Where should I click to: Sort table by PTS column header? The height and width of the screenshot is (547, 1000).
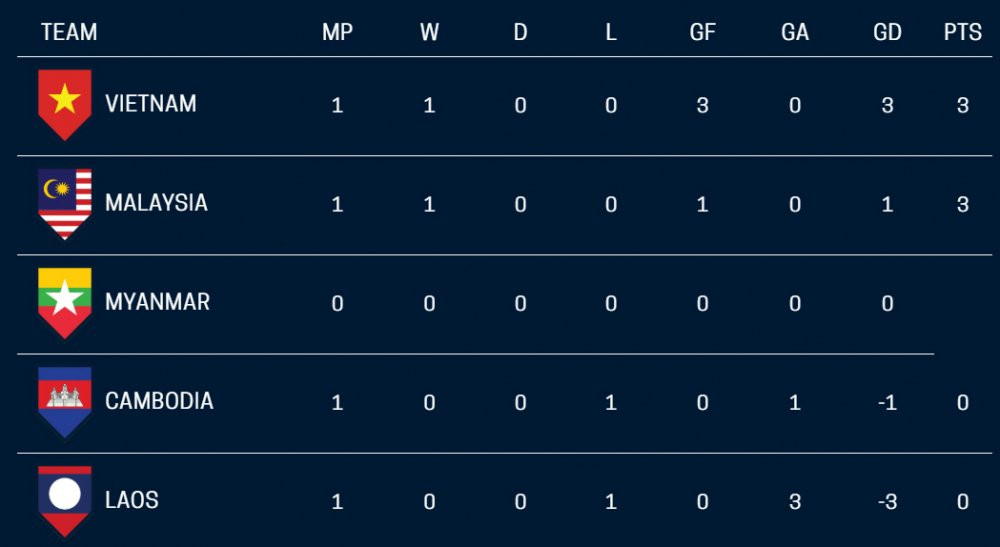point(962,32)
